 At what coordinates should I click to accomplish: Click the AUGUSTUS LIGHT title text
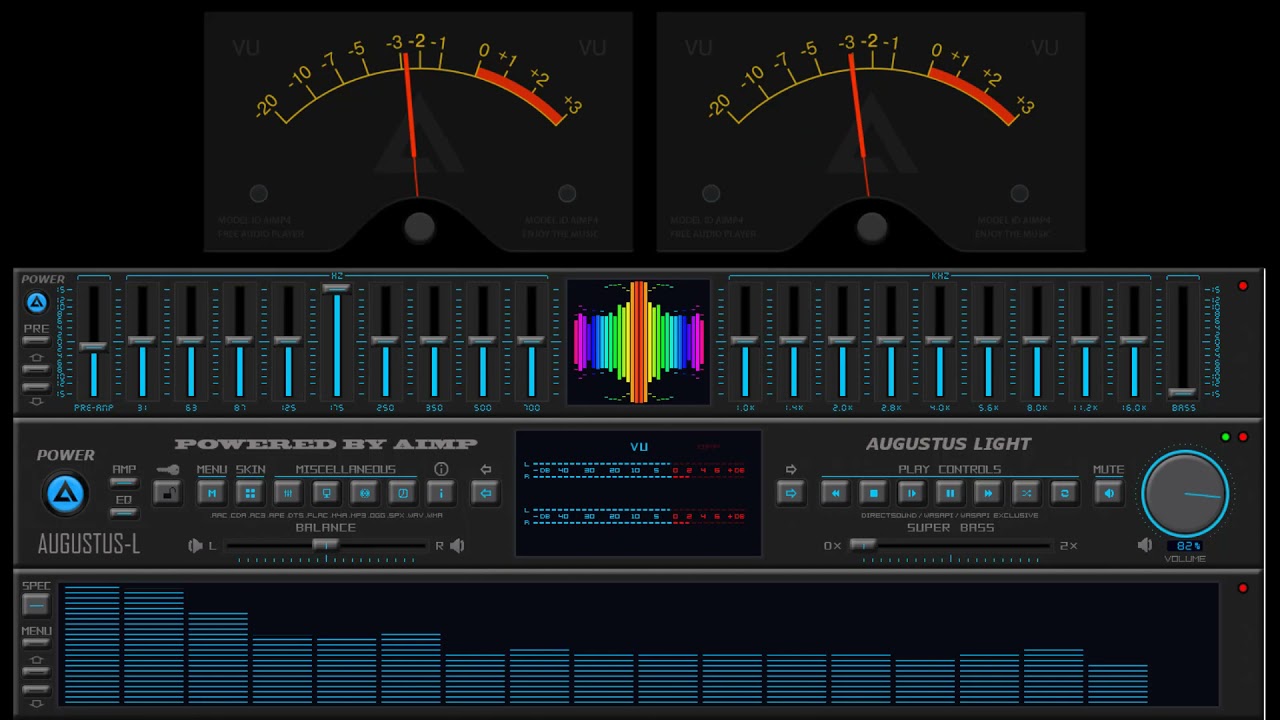(x=948, y=444)
